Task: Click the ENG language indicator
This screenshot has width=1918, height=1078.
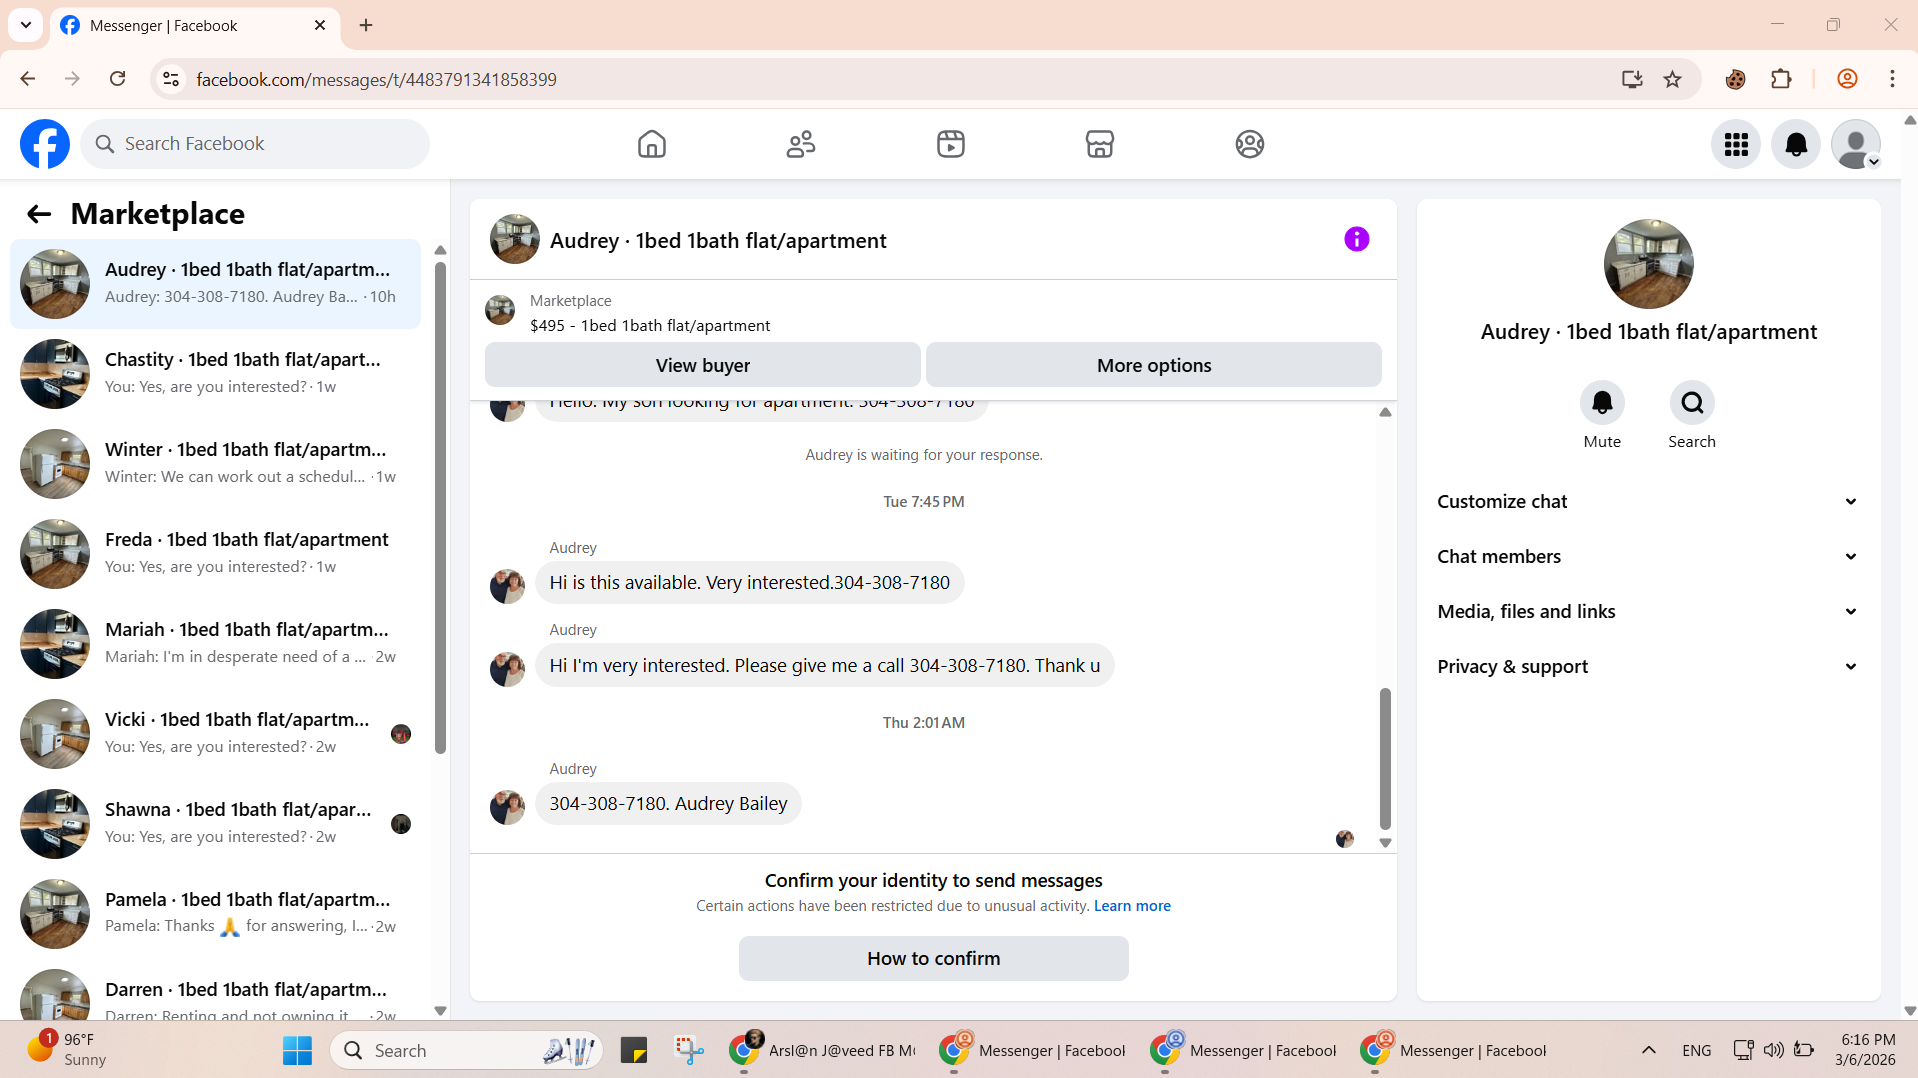Action: click(x=1696, y=1050)
